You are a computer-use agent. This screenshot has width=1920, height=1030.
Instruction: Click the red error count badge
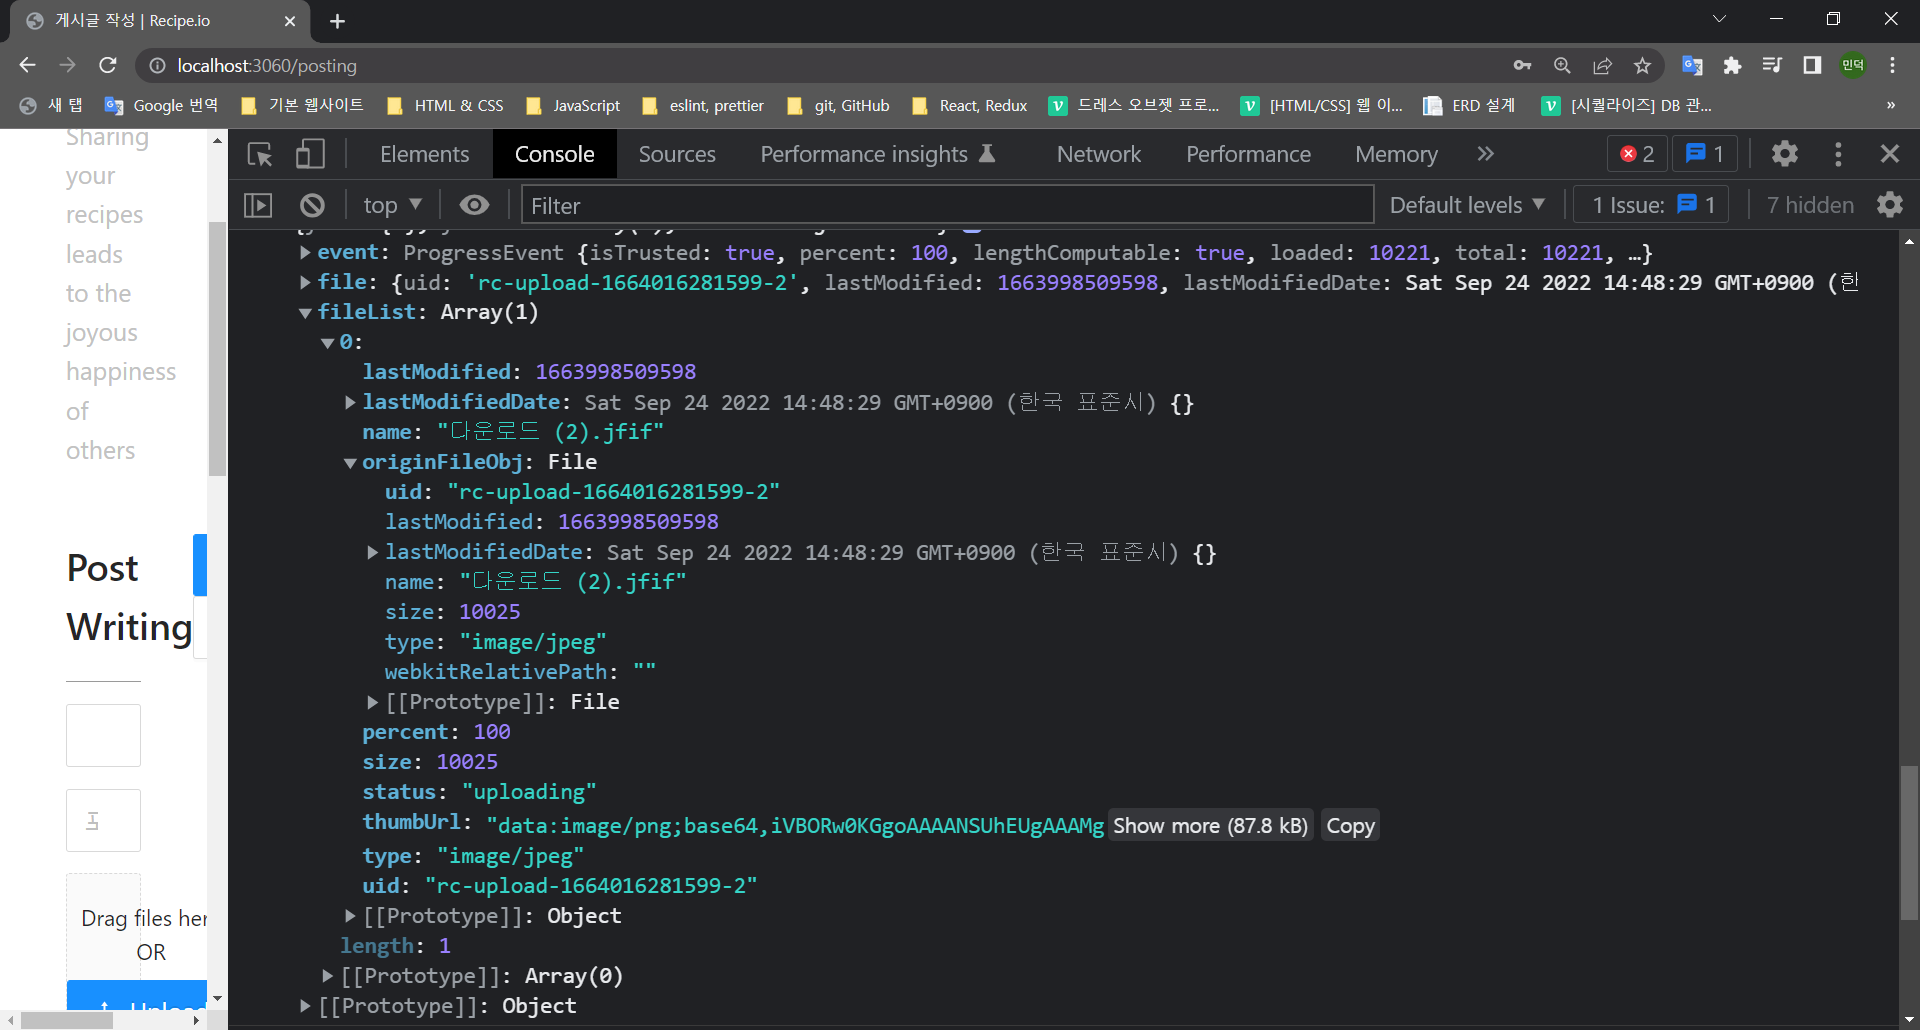(x=1637, y=154)
